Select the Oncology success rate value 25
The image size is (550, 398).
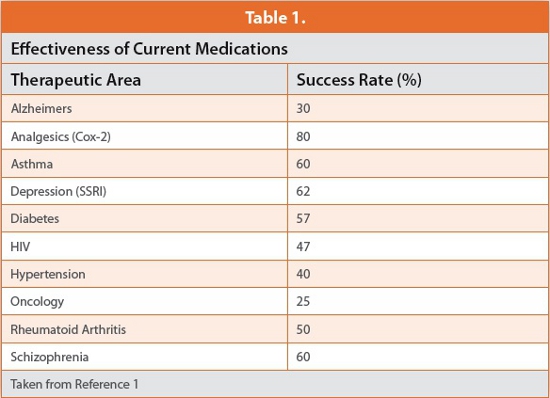[x=303, y=301]
